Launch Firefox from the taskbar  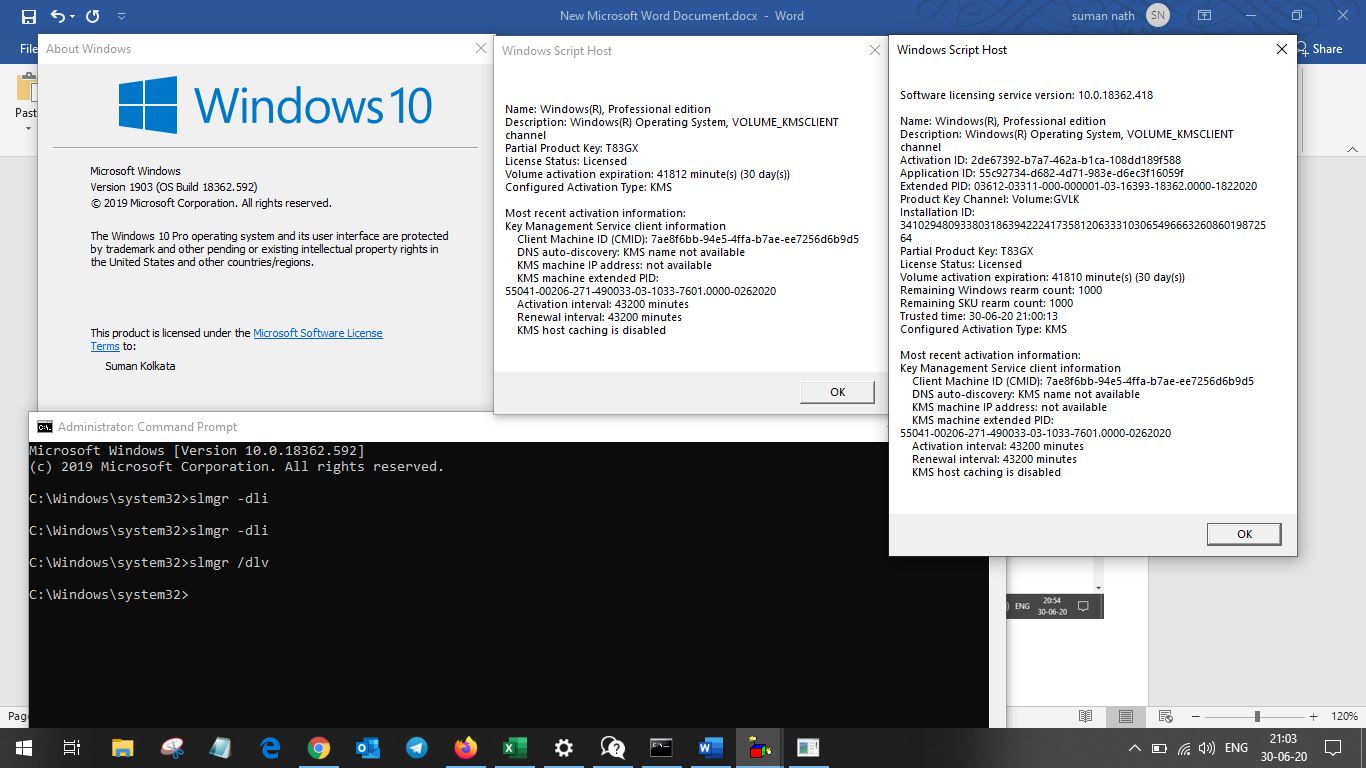coord(466,747)
